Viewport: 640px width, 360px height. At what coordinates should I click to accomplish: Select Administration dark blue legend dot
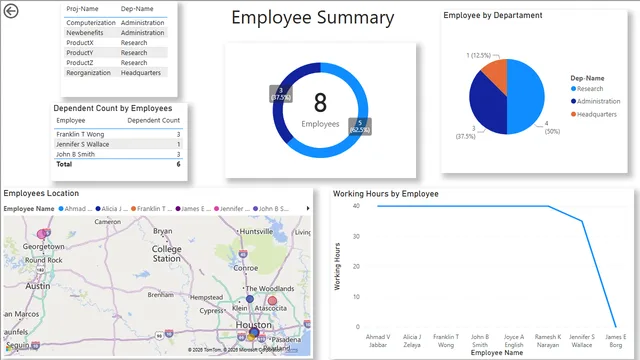click(x=573, y=101)
